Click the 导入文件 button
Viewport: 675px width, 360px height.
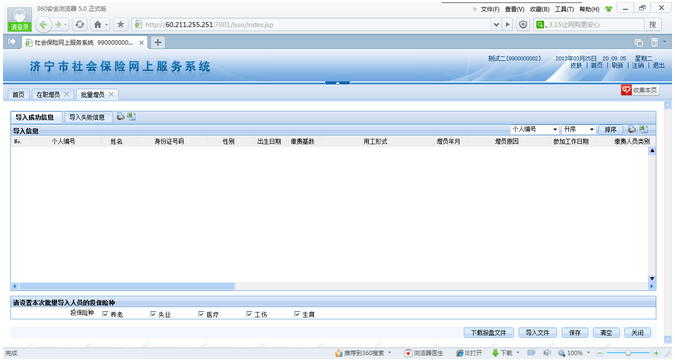point(537,332)
